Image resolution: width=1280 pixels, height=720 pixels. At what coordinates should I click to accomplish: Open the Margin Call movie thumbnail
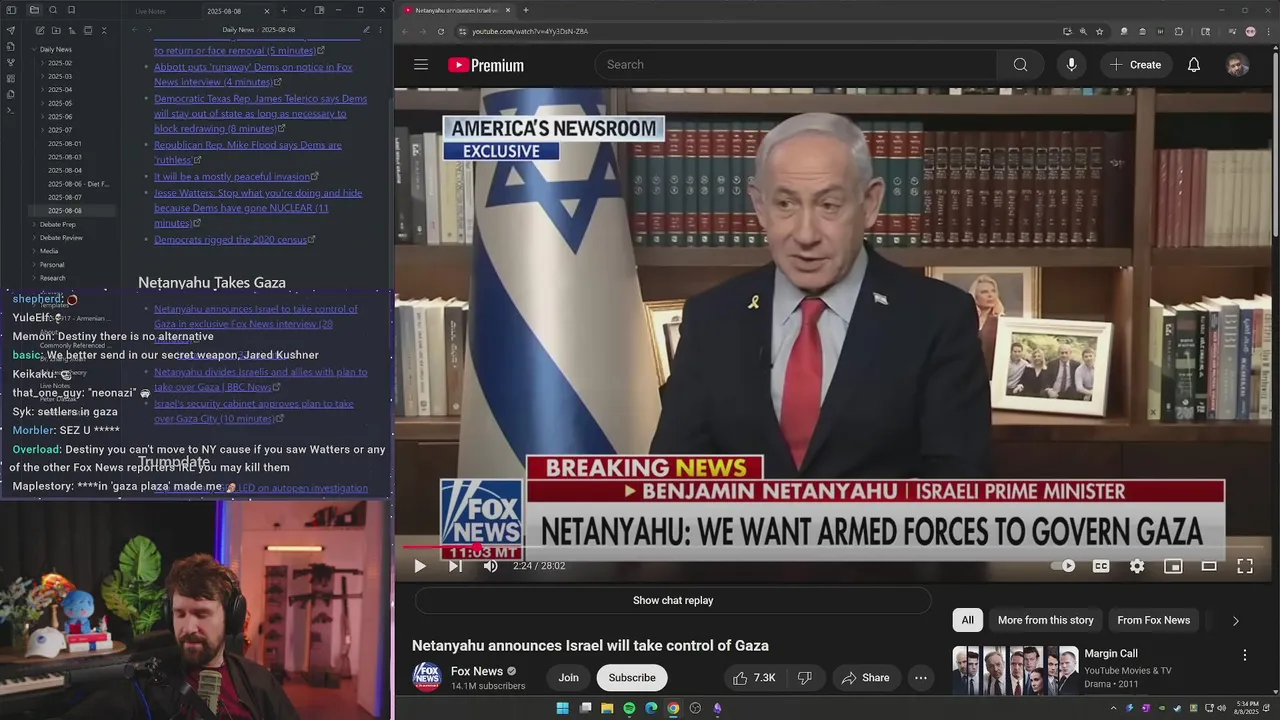1015,670
